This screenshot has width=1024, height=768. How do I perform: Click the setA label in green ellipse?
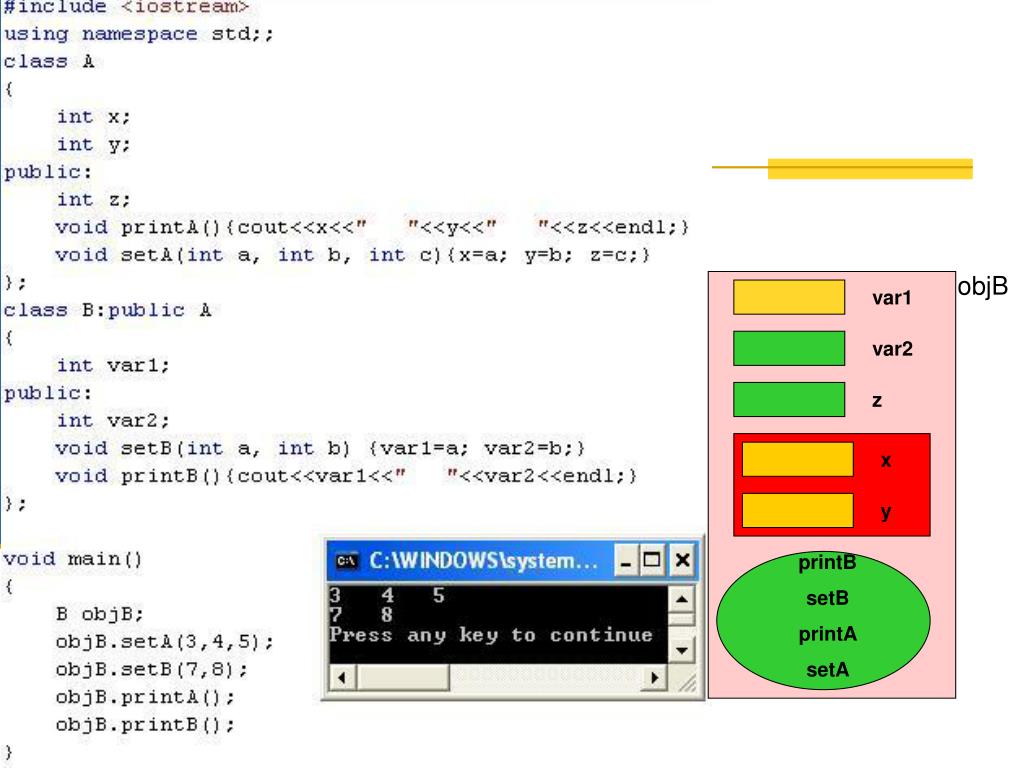pyautogui.click(x=827, y=669)
